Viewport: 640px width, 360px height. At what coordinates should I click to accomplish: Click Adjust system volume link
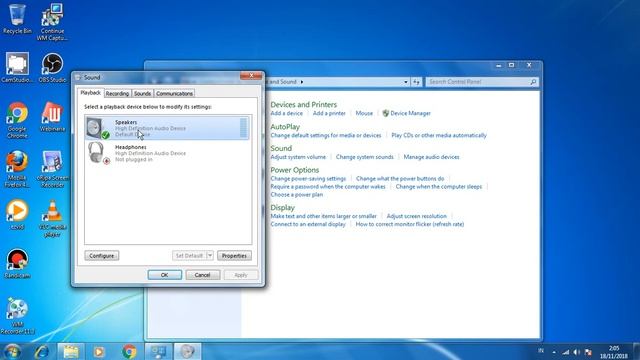coord(298,157)
